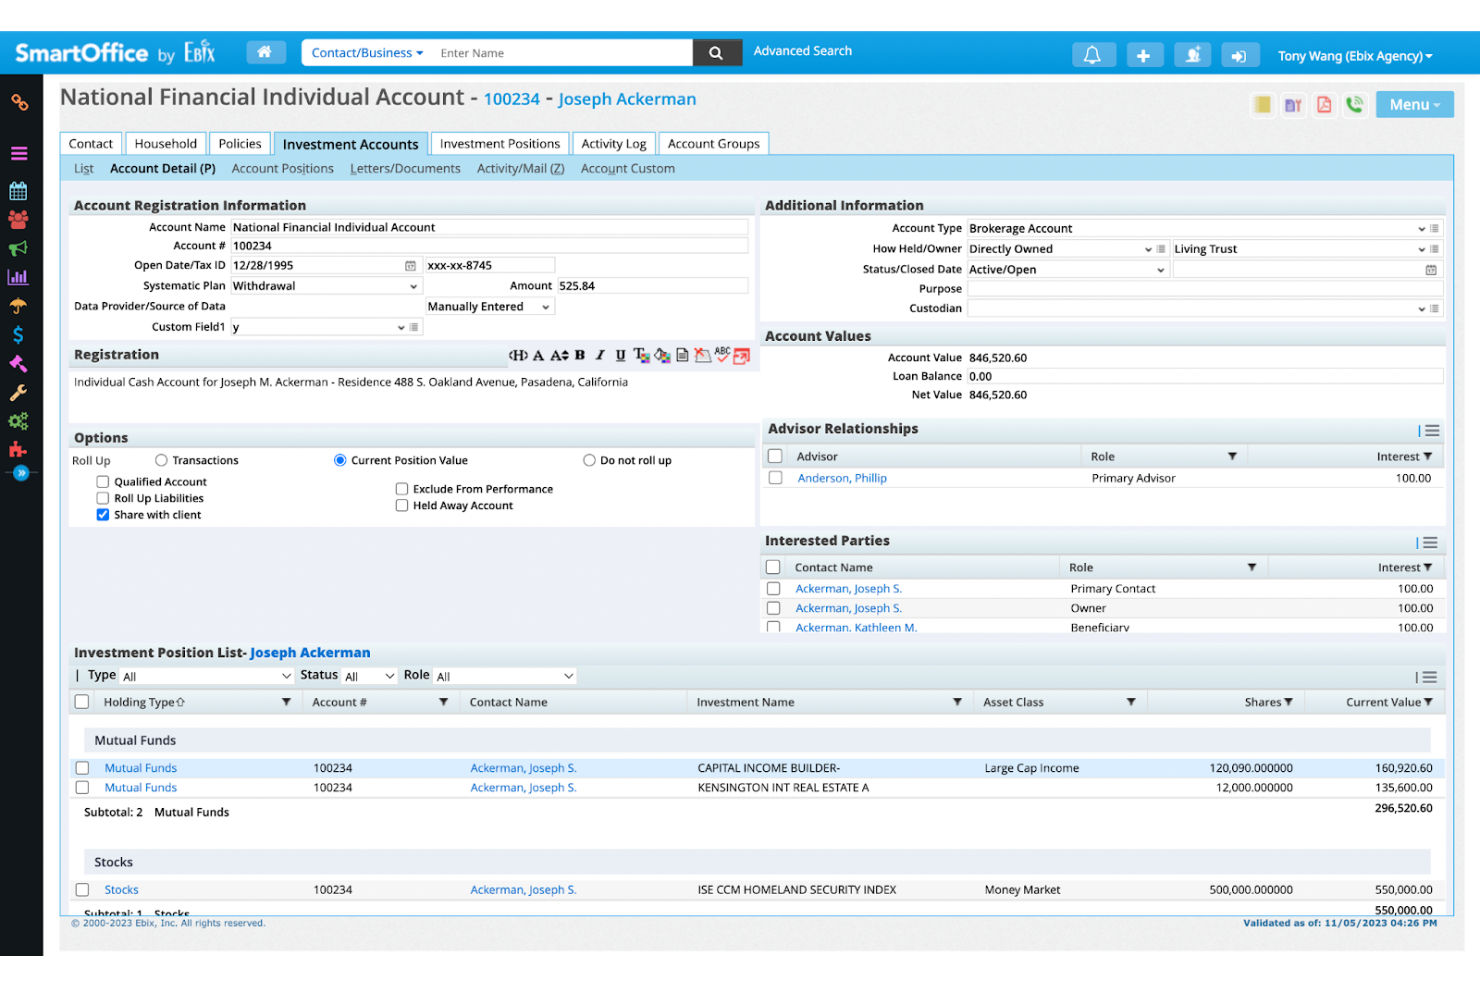Open Advanced Search link
1480x987 pixels.
(x=803, y=51)
